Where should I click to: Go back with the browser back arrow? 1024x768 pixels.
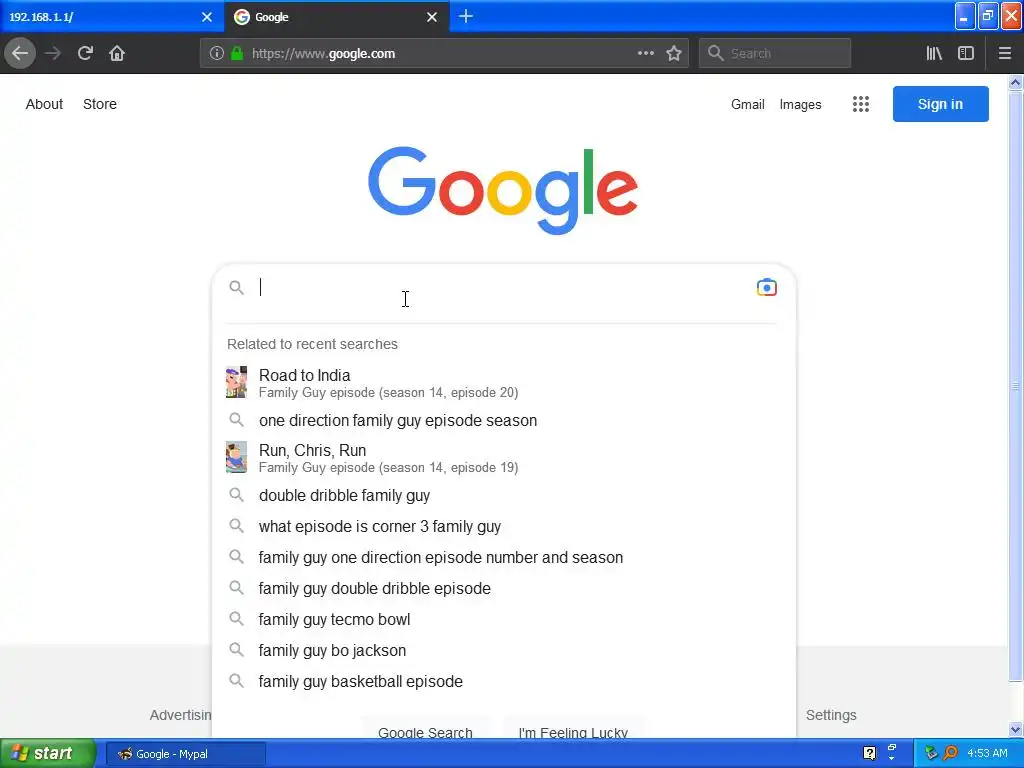coord(20,53)
